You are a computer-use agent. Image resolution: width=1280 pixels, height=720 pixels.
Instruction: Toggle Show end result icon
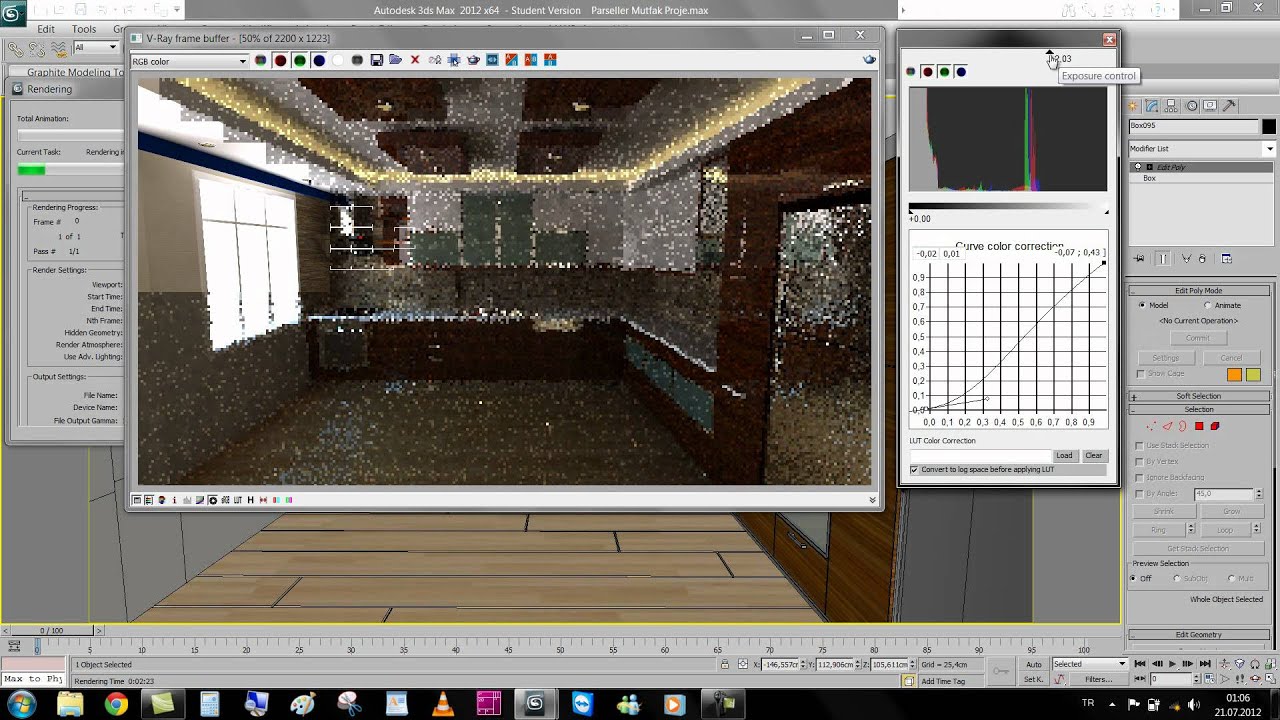click(1163, 259)
